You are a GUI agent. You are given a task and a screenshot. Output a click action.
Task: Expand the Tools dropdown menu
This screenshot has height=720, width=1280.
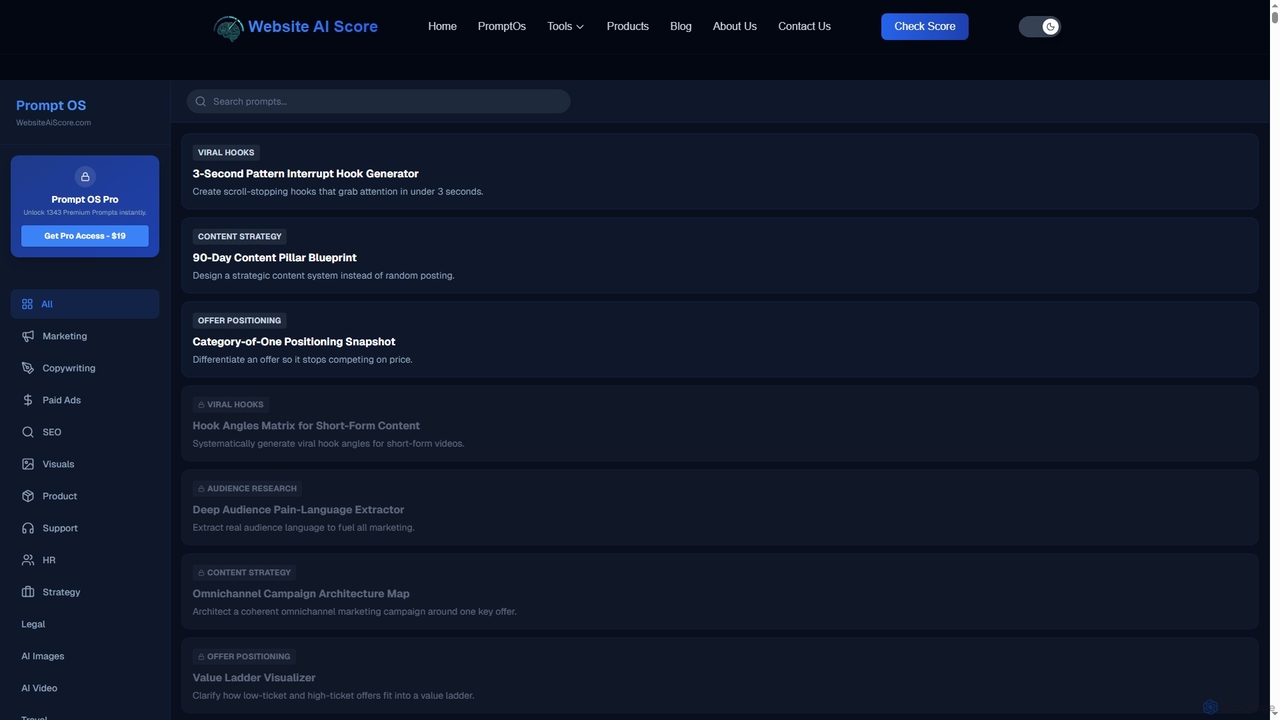tap(566, 26)
